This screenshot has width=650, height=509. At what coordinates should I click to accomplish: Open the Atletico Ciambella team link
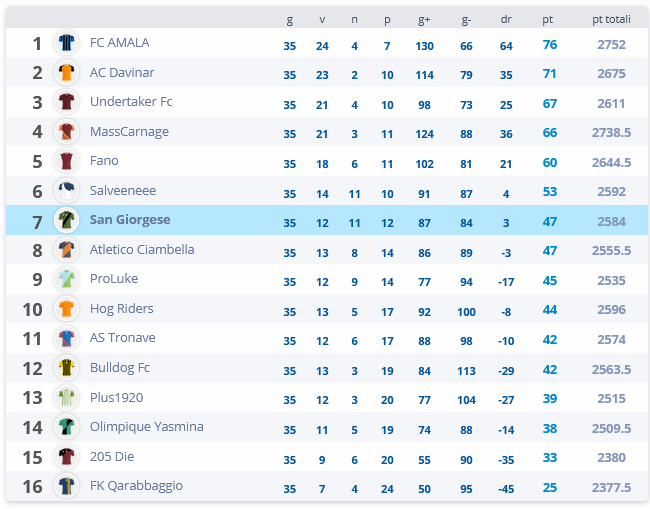142,250
